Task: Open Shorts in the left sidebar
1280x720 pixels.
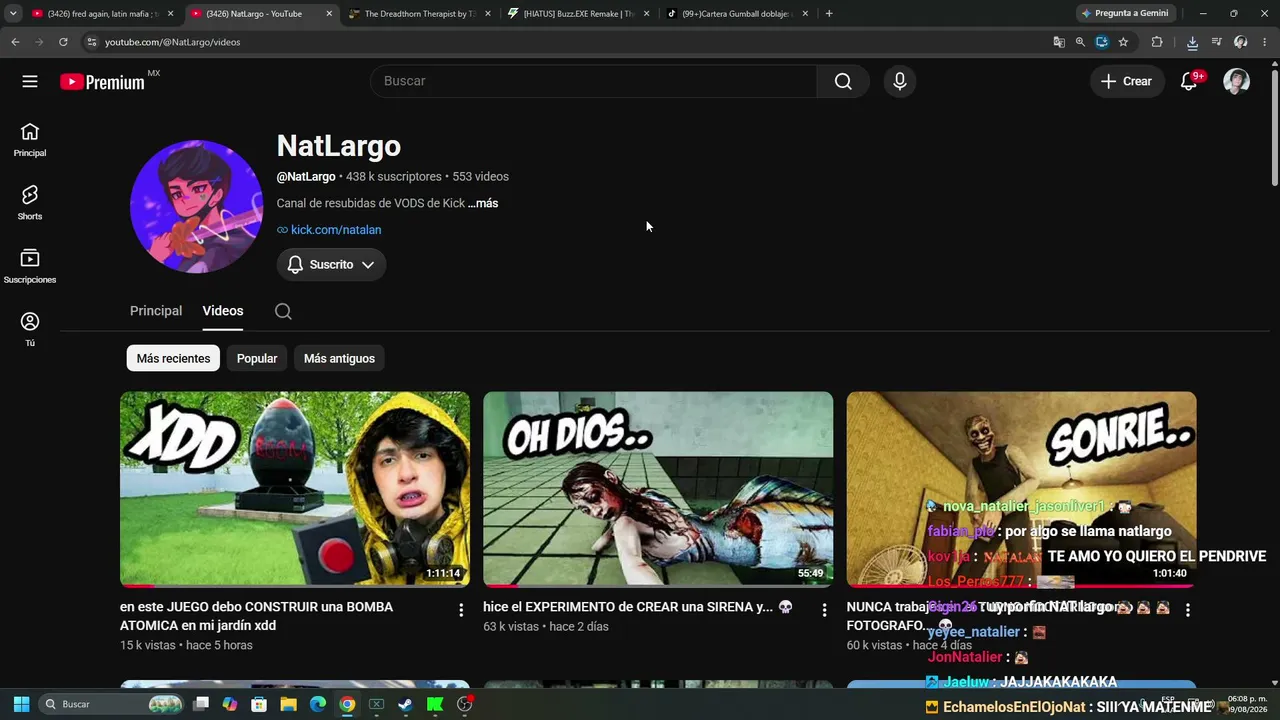Action: (x=30, y=202)
